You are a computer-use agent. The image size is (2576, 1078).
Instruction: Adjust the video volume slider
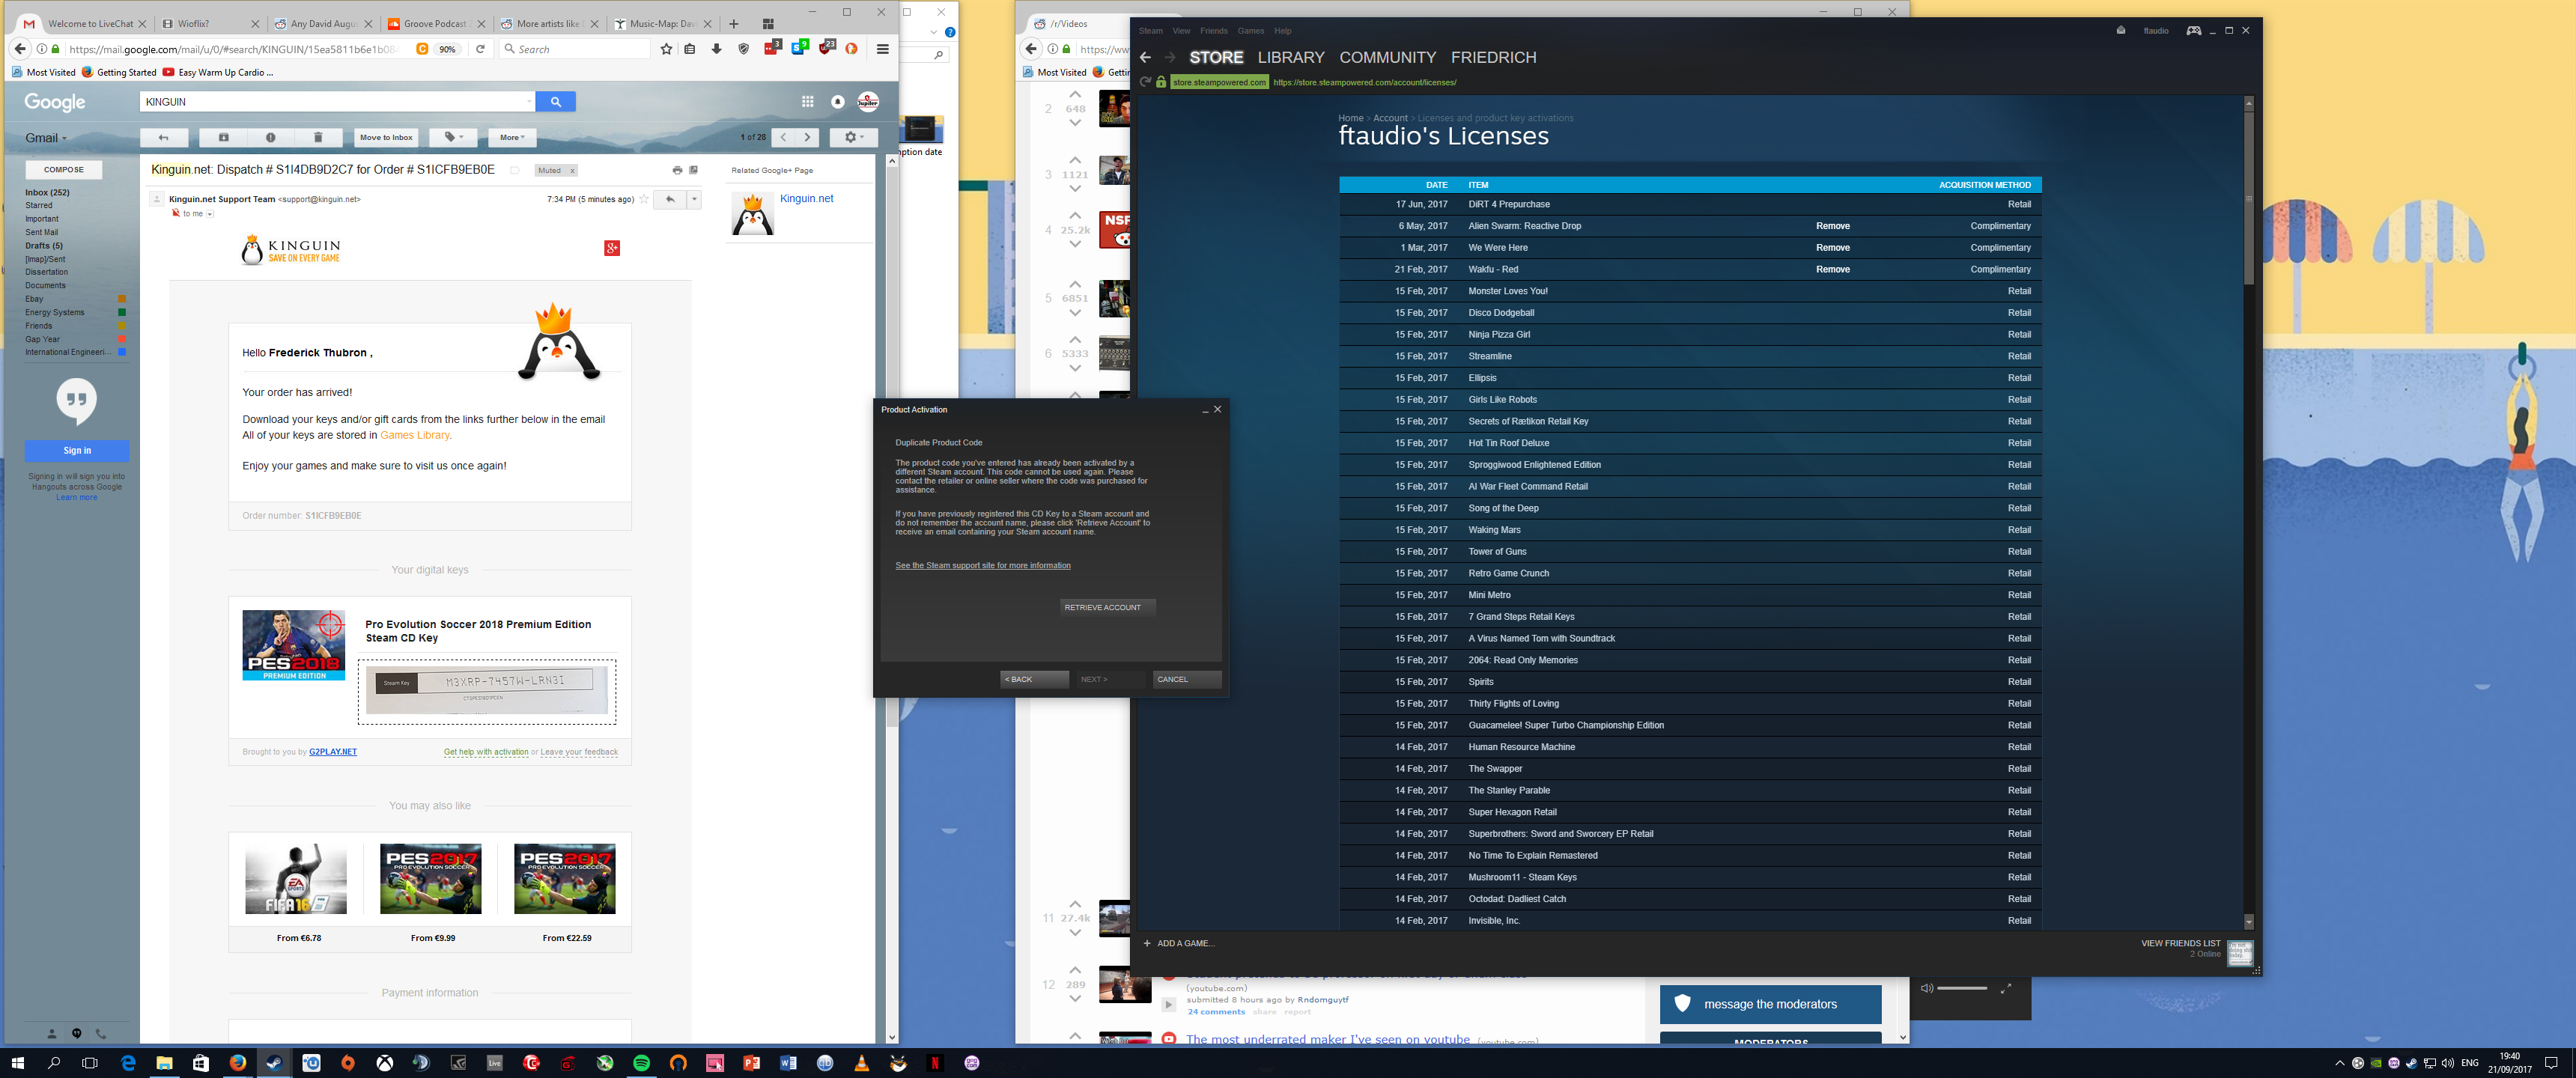(x=1961, y=989)
